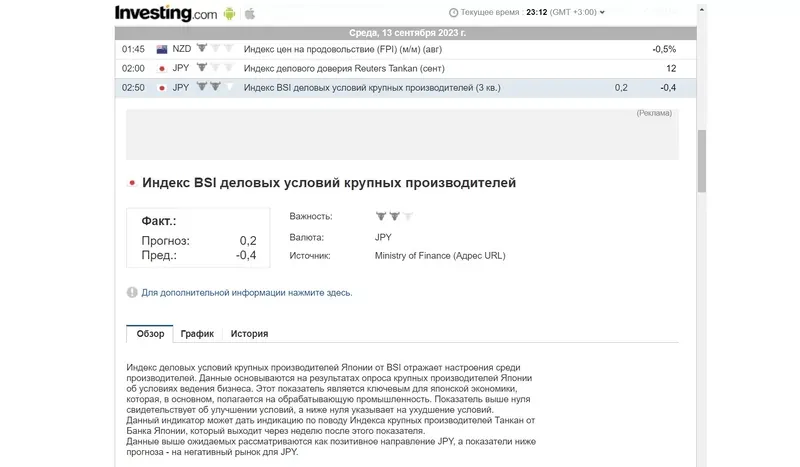Screen dimensions: 800x467
Task: Click the 01:45 time cell
Action: click(x=133, y=50)
